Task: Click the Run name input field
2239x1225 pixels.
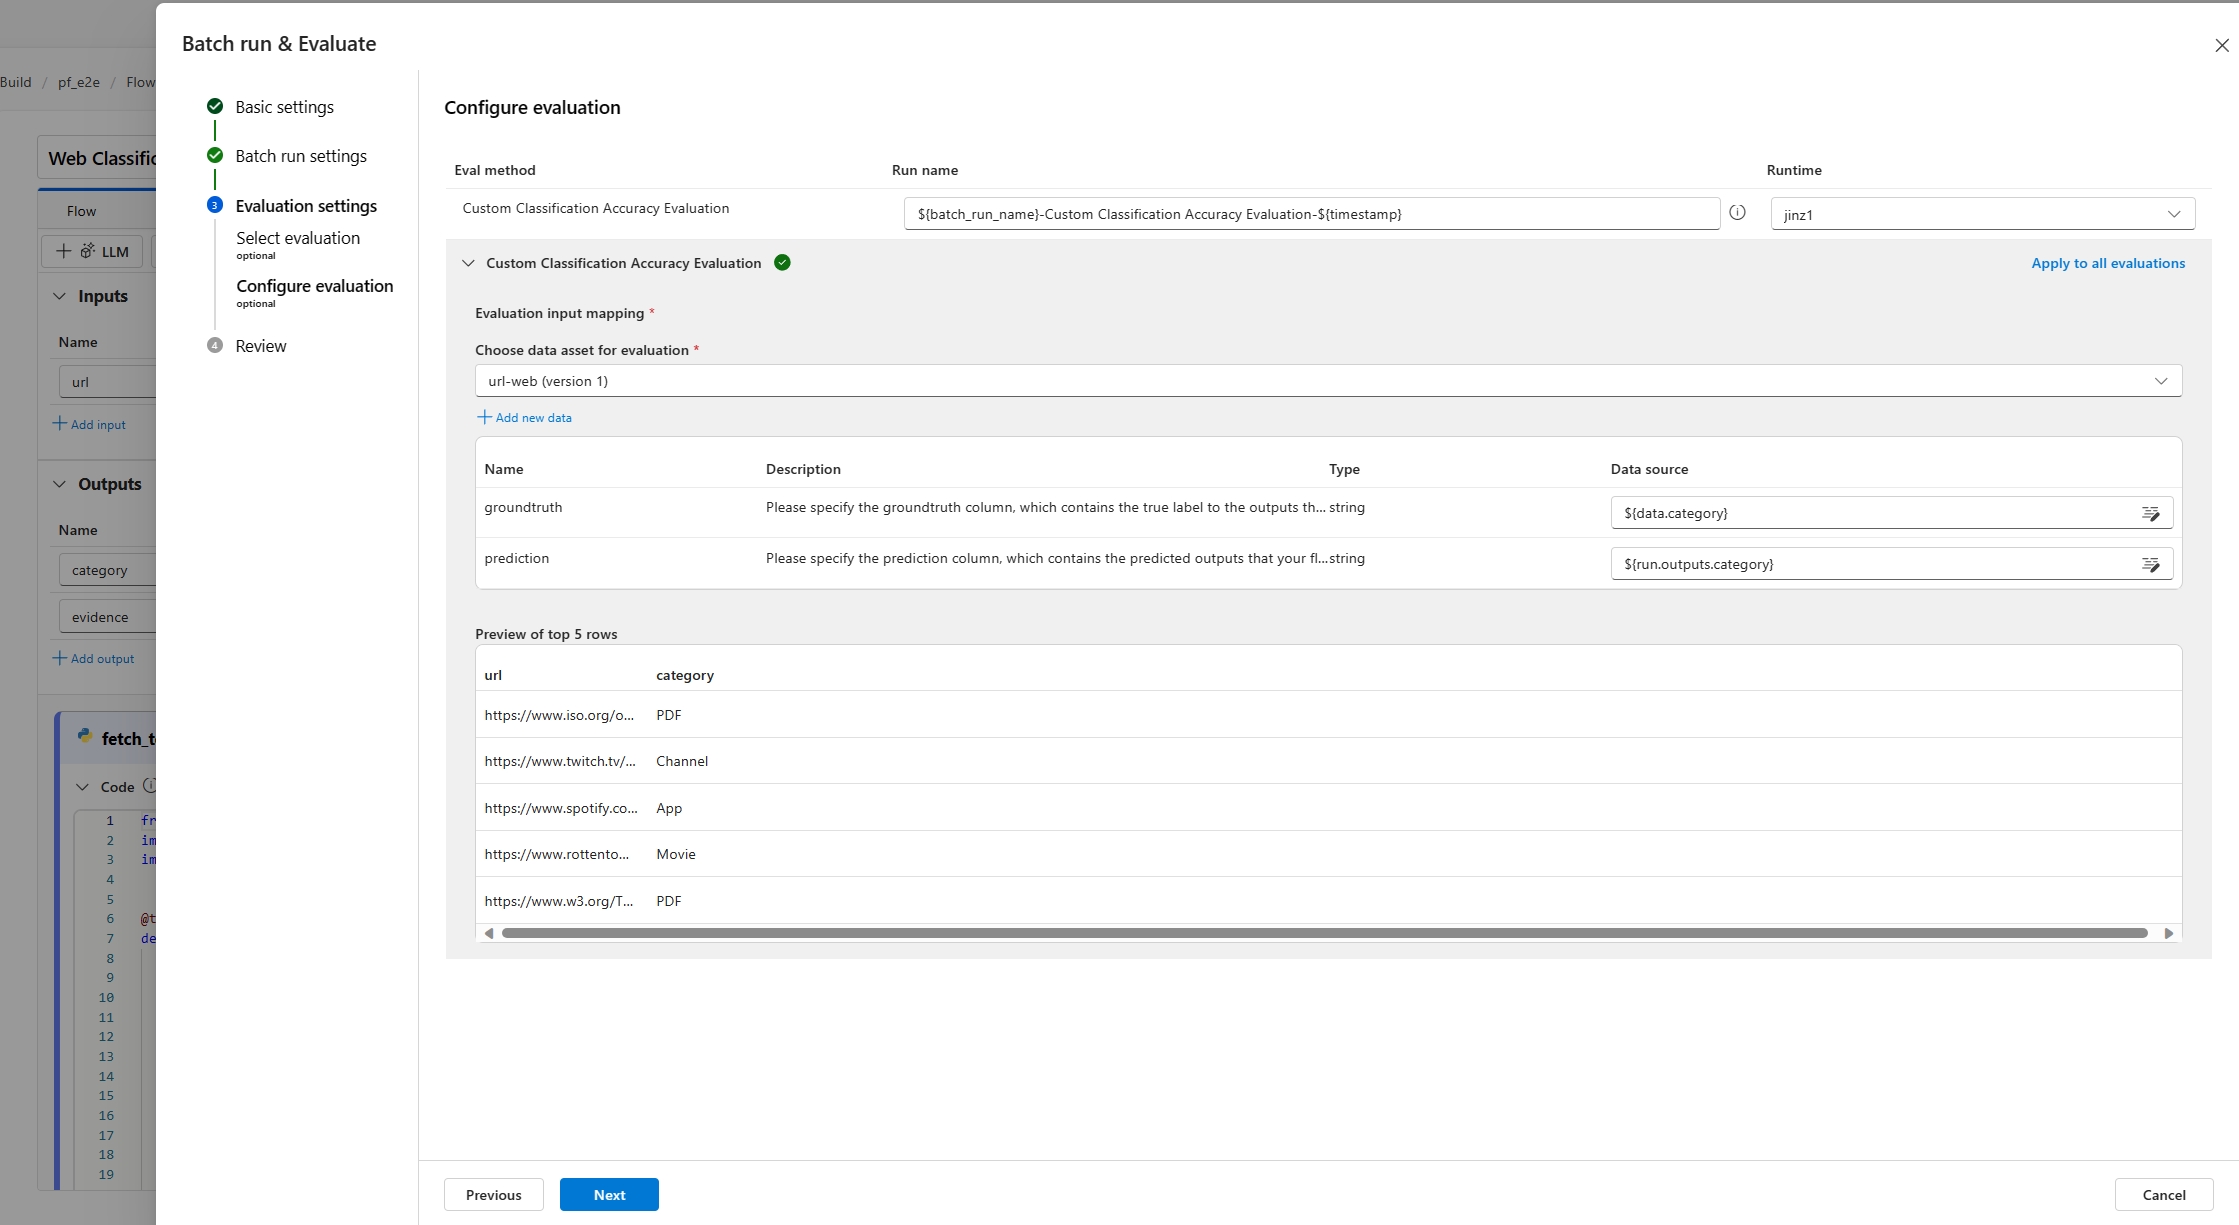Action: click(1311, 214)
